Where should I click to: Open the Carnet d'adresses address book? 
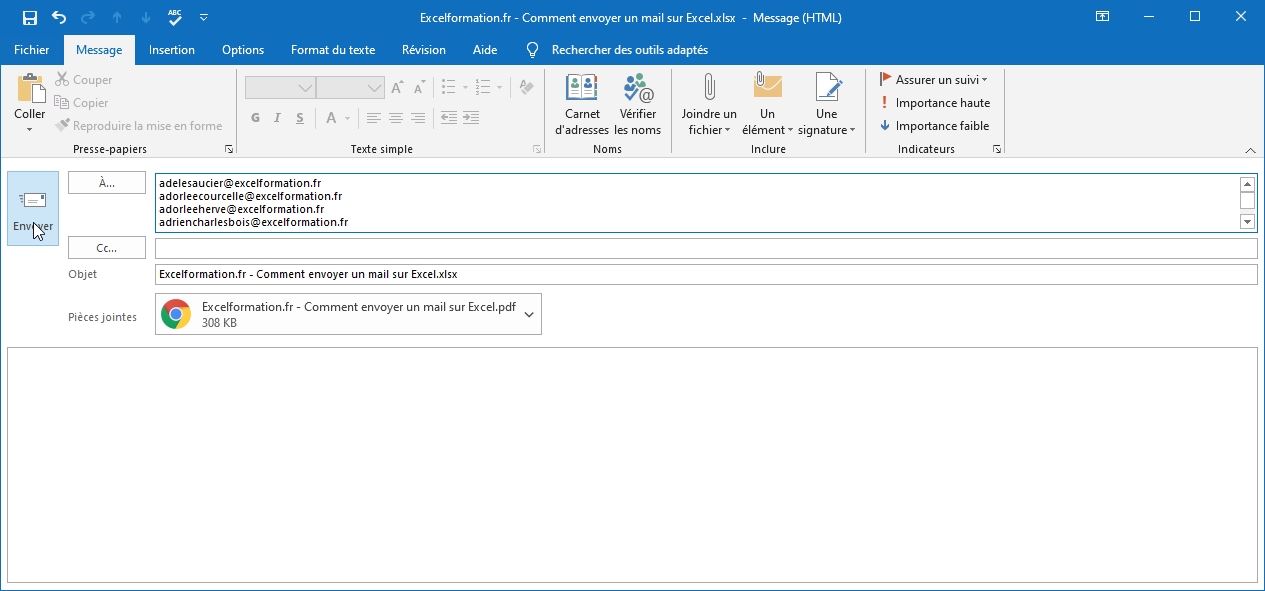pyautogui.click(x=582, y=104)
